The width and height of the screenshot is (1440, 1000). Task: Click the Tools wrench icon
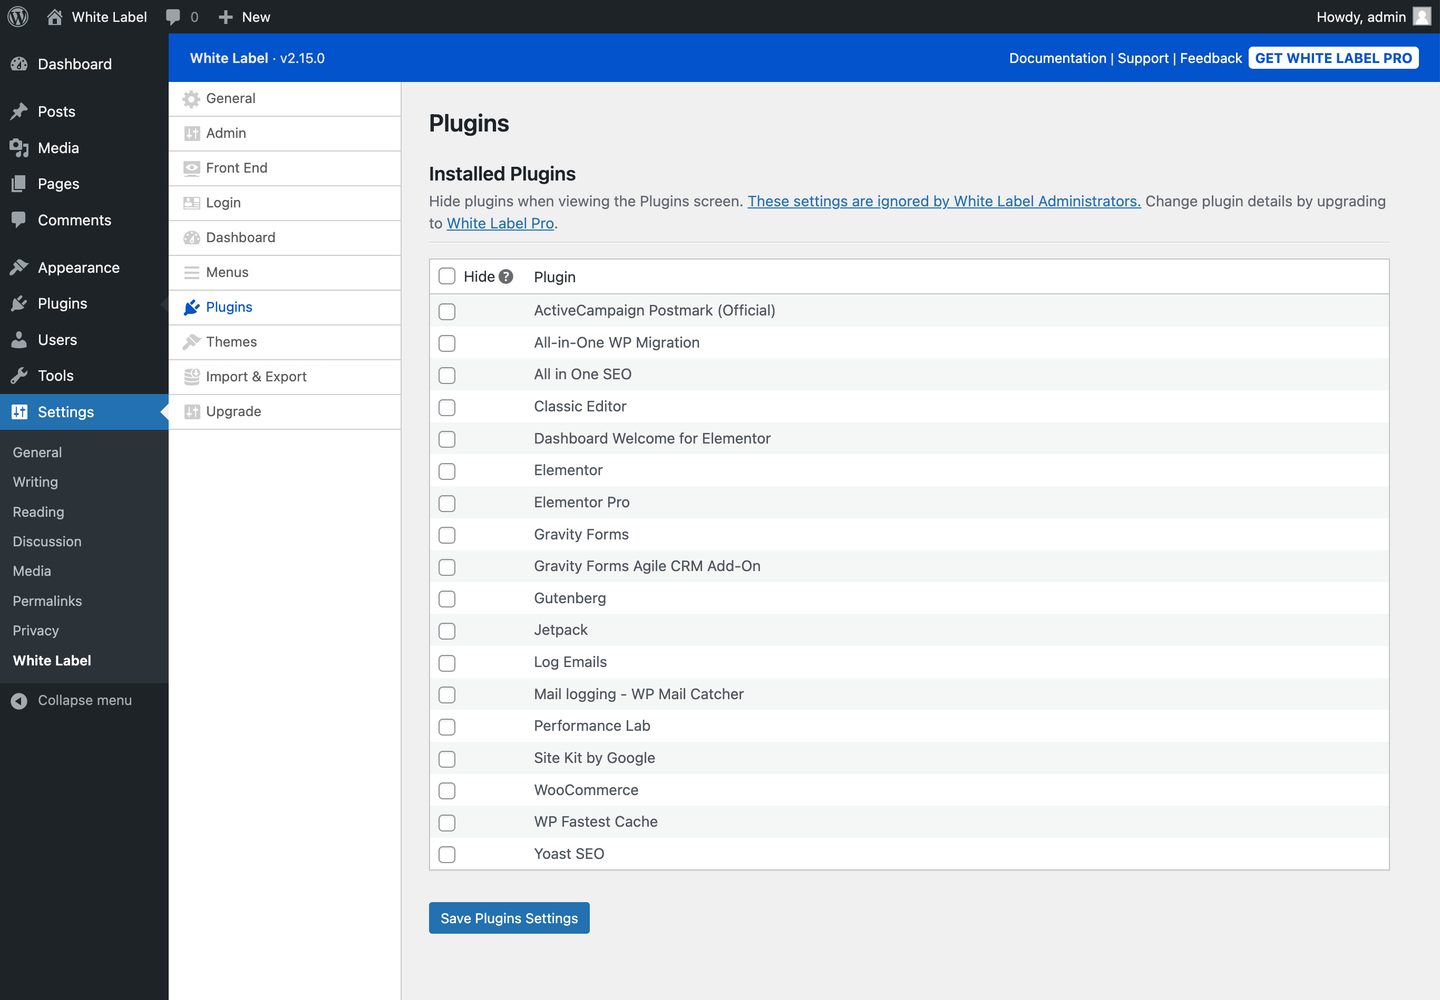(19, 376)
